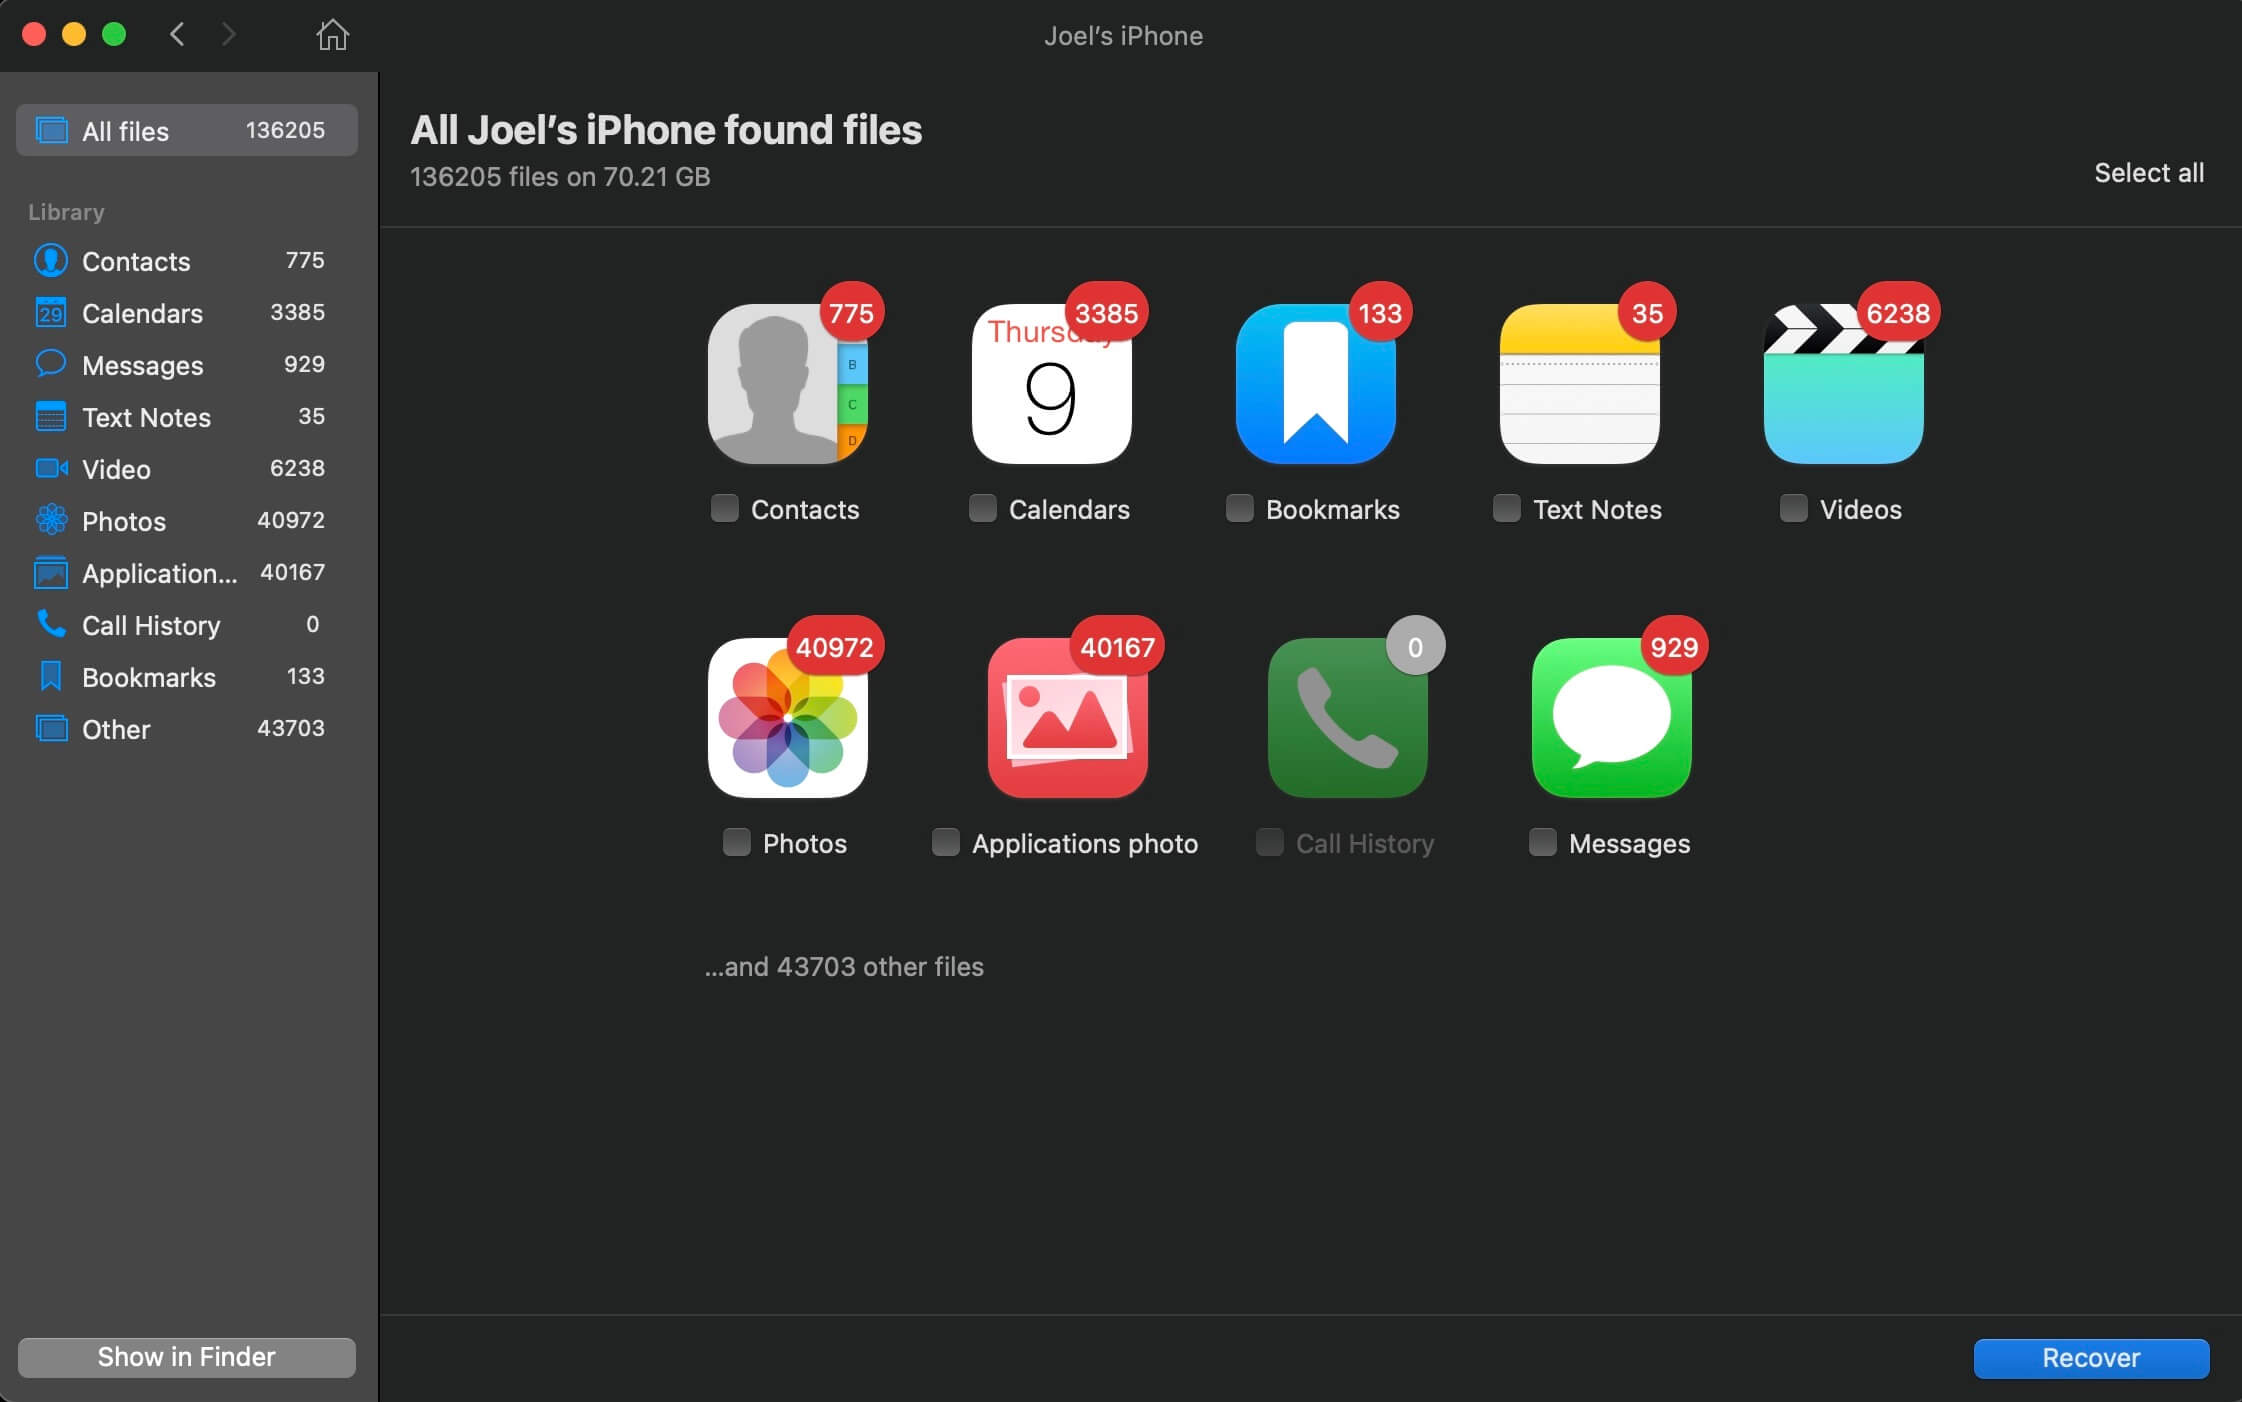Click the red 775 badge on Contacts
2242x1402 pixels.
pos(851,313)
